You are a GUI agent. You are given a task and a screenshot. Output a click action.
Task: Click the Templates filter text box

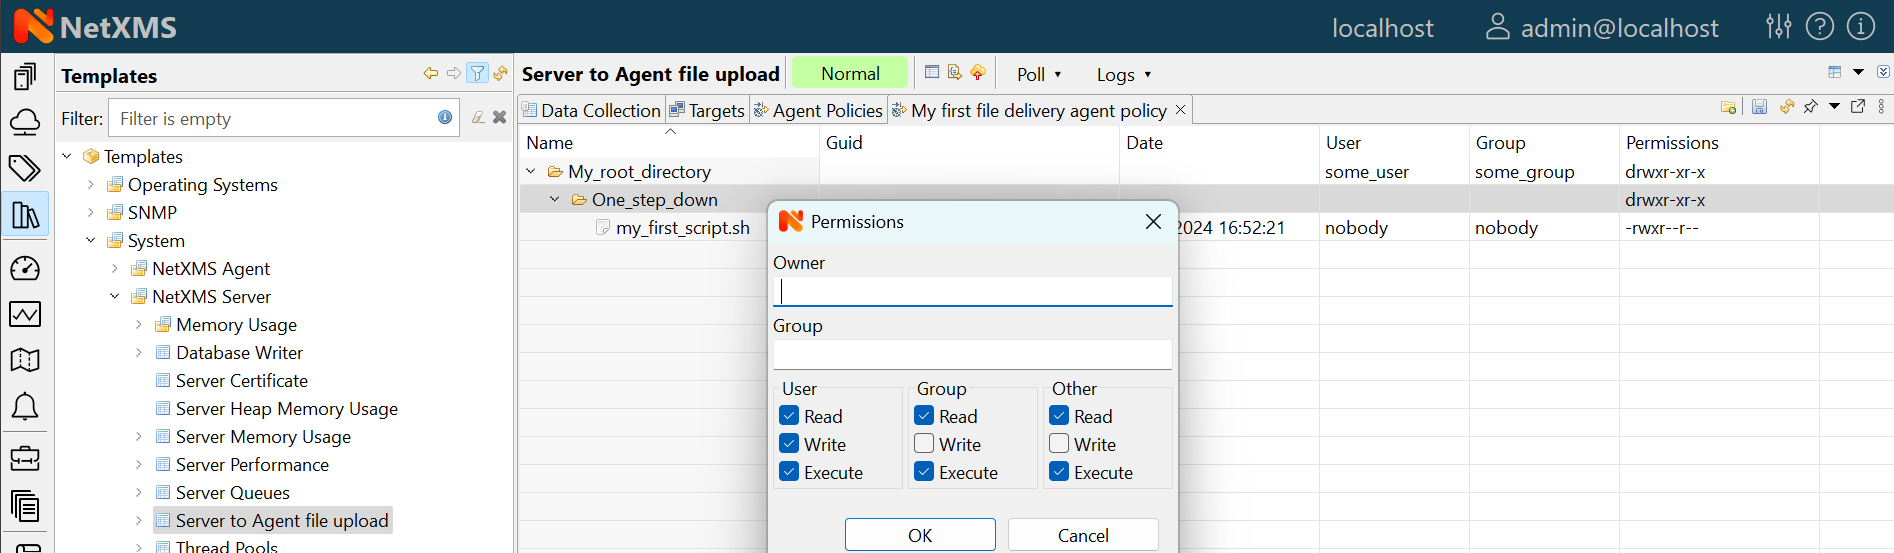[x=284, y=118]
